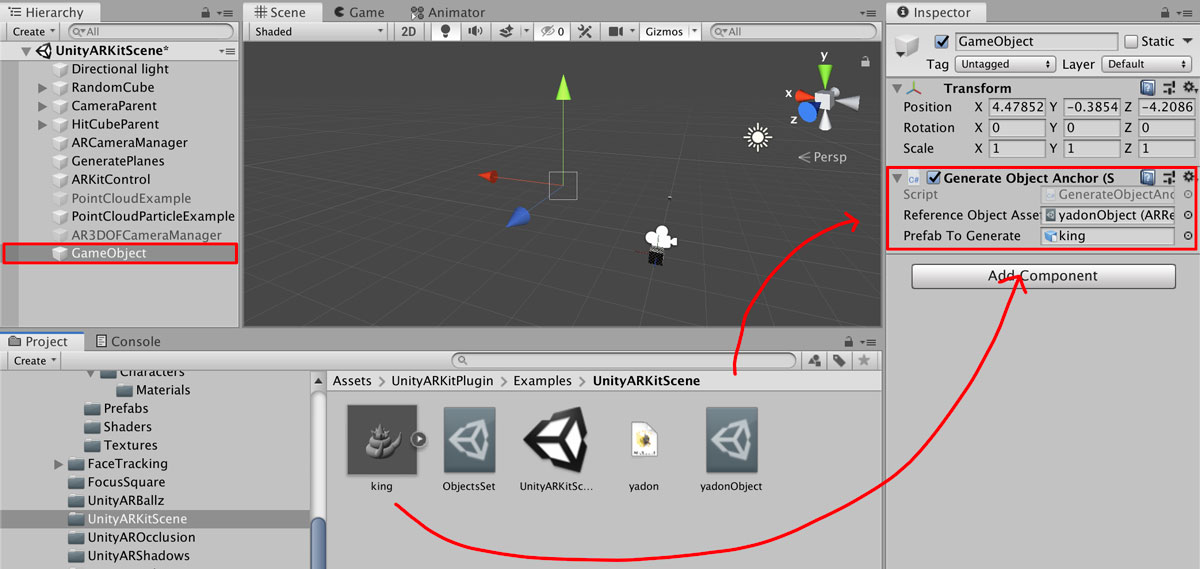The image size is (1200, 569).
Task: Open the Shaded draw mode dropdown
Action: (x=318, y=31)
